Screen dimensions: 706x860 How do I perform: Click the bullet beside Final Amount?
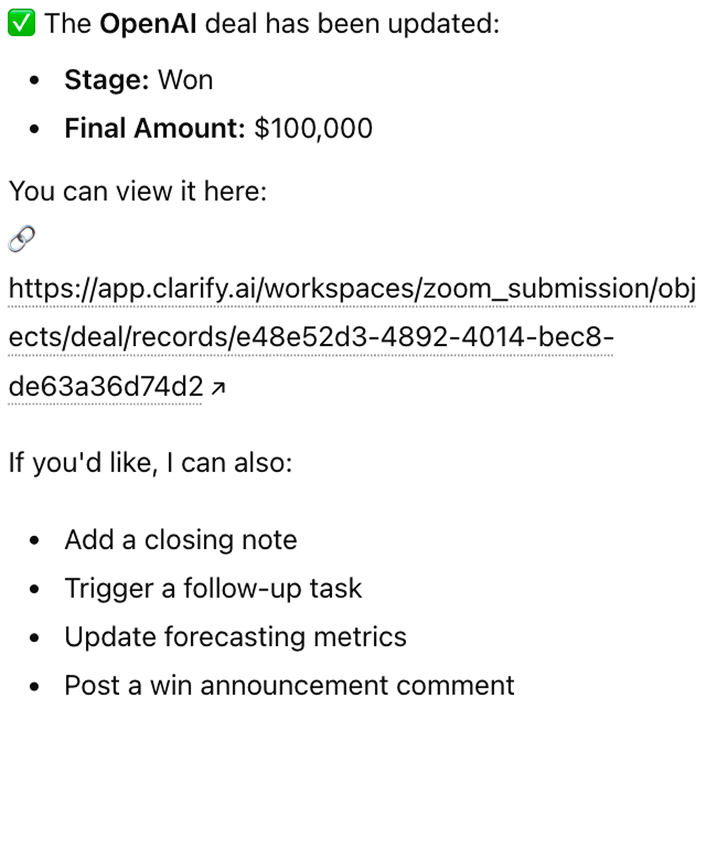[x=35, y=129]
